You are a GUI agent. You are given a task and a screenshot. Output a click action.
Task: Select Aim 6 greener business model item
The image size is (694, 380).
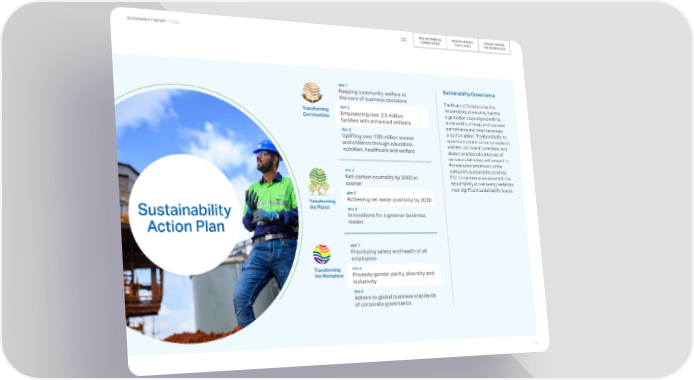[x=386, y=215]
